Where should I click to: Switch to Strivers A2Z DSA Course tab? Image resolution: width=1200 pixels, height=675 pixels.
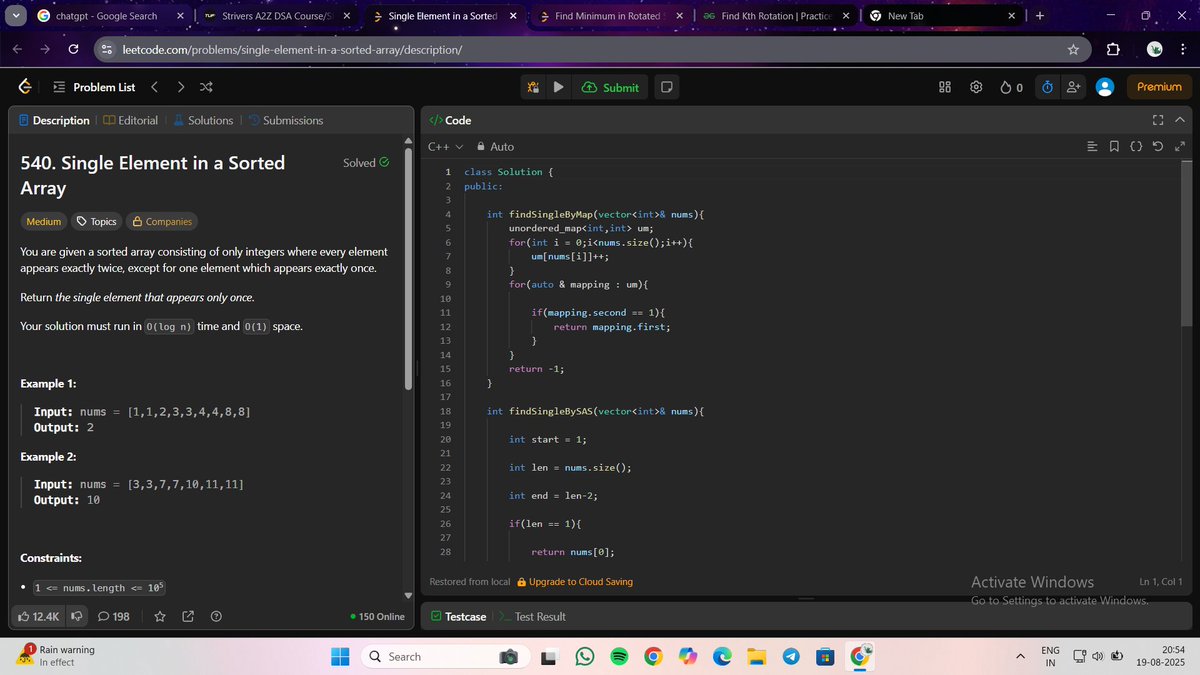pyautogui.click(x=275, y=16)
